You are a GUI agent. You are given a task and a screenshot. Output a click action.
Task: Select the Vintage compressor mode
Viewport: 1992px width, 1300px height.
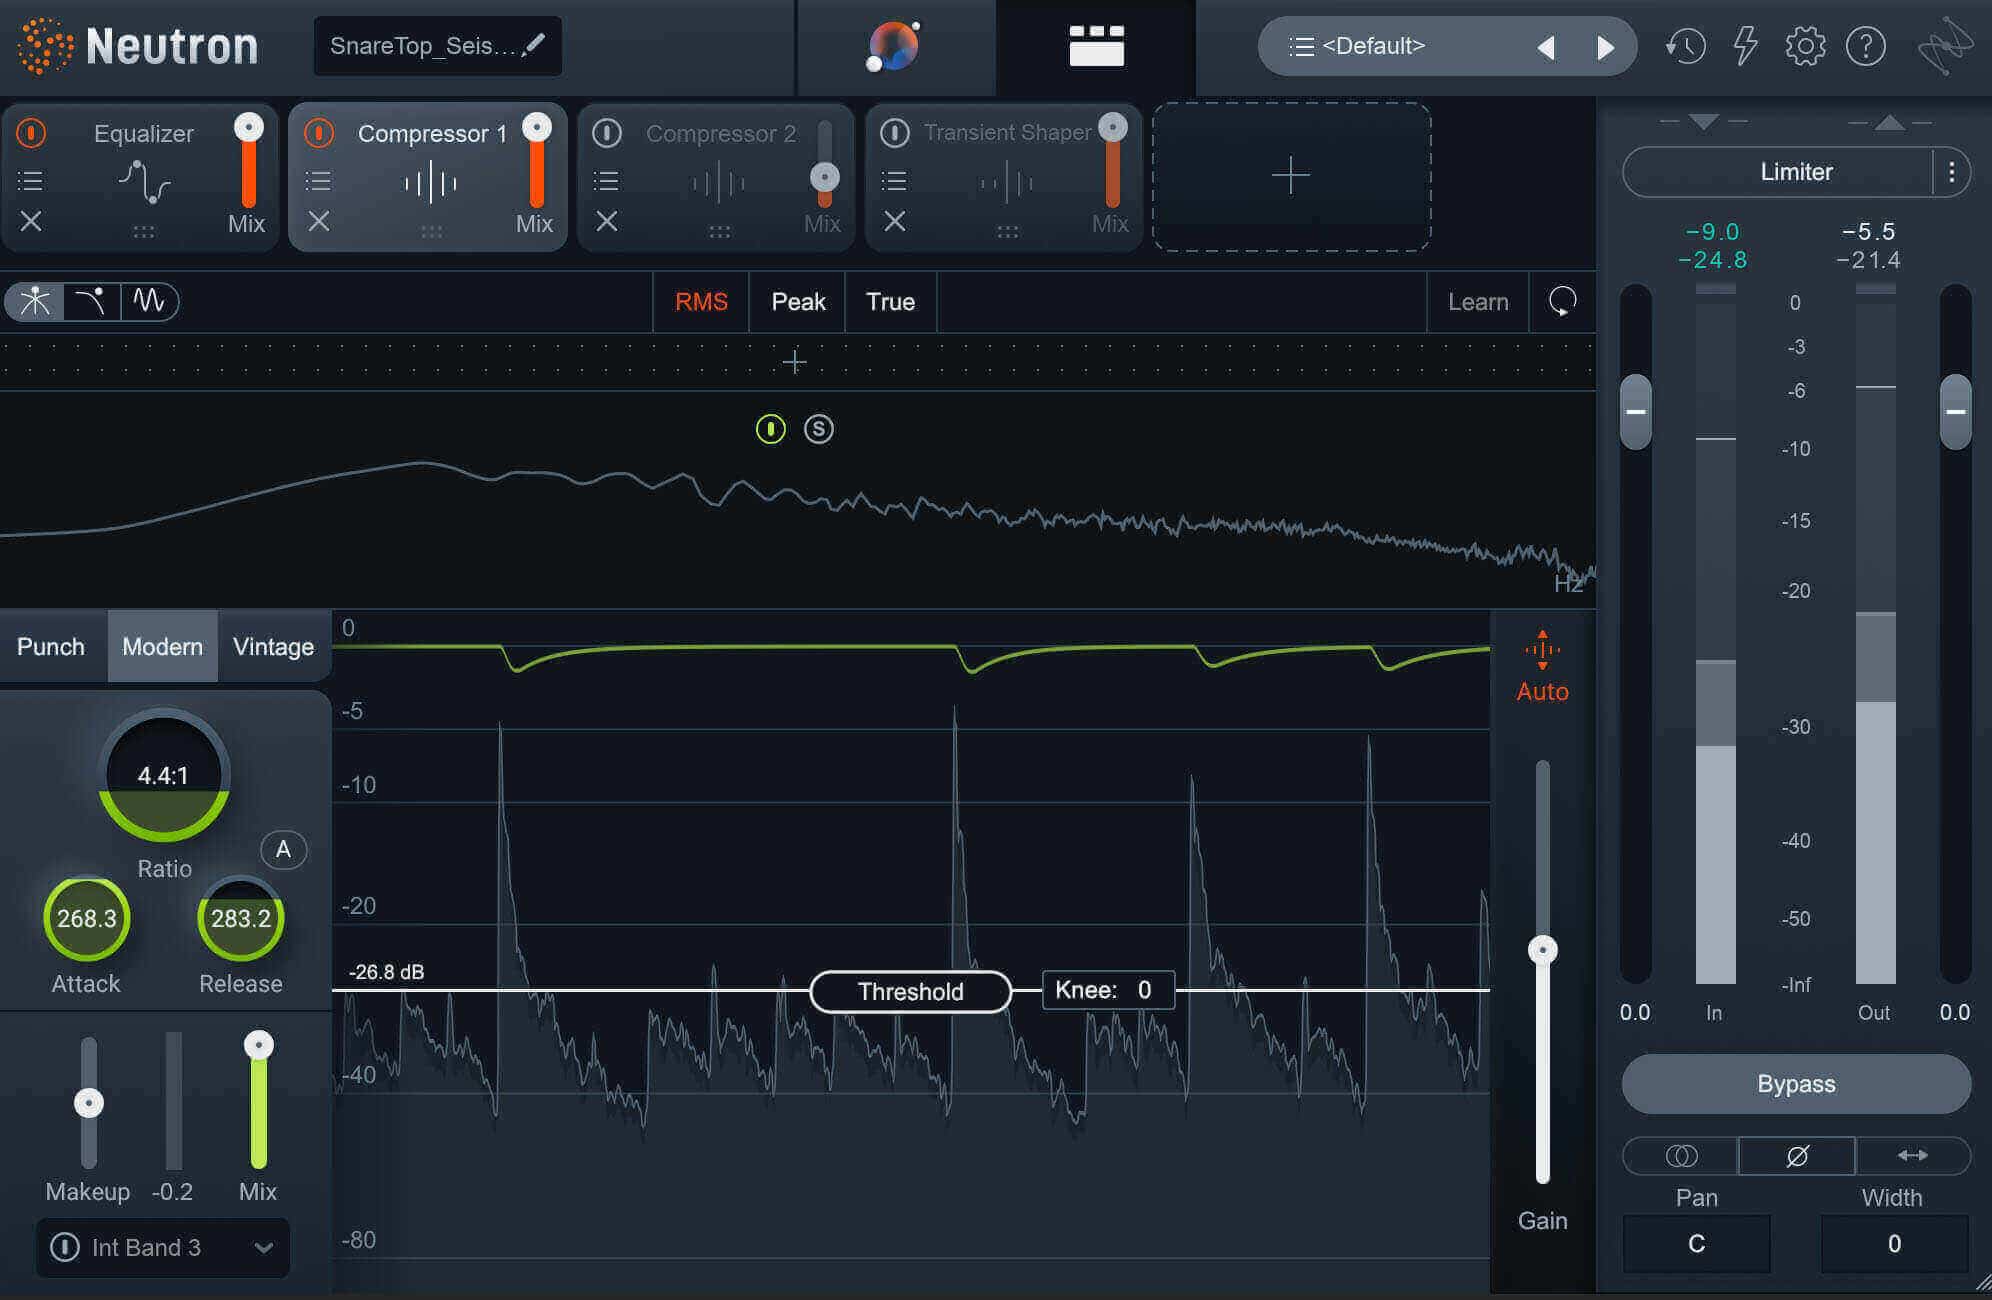273,646
